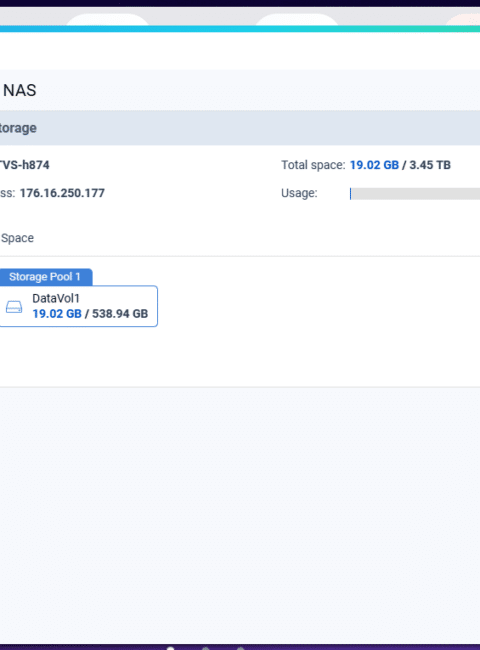Image resolution: width=480 pixels, height=650 pixels.
Task: Click the DataVol1 volume name
Action: tap(56, 298)
